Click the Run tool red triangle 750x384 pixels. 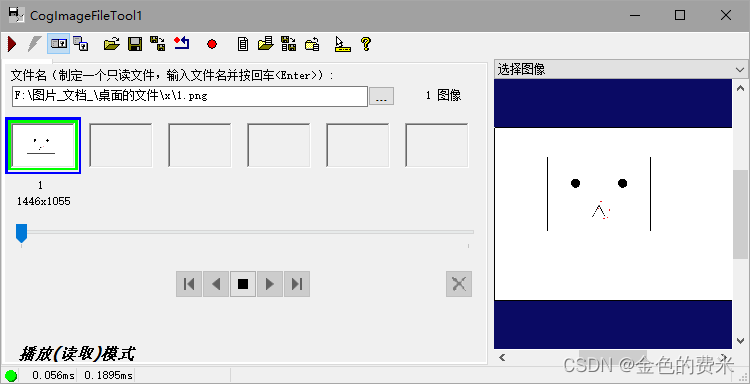(x=12, y=44)
